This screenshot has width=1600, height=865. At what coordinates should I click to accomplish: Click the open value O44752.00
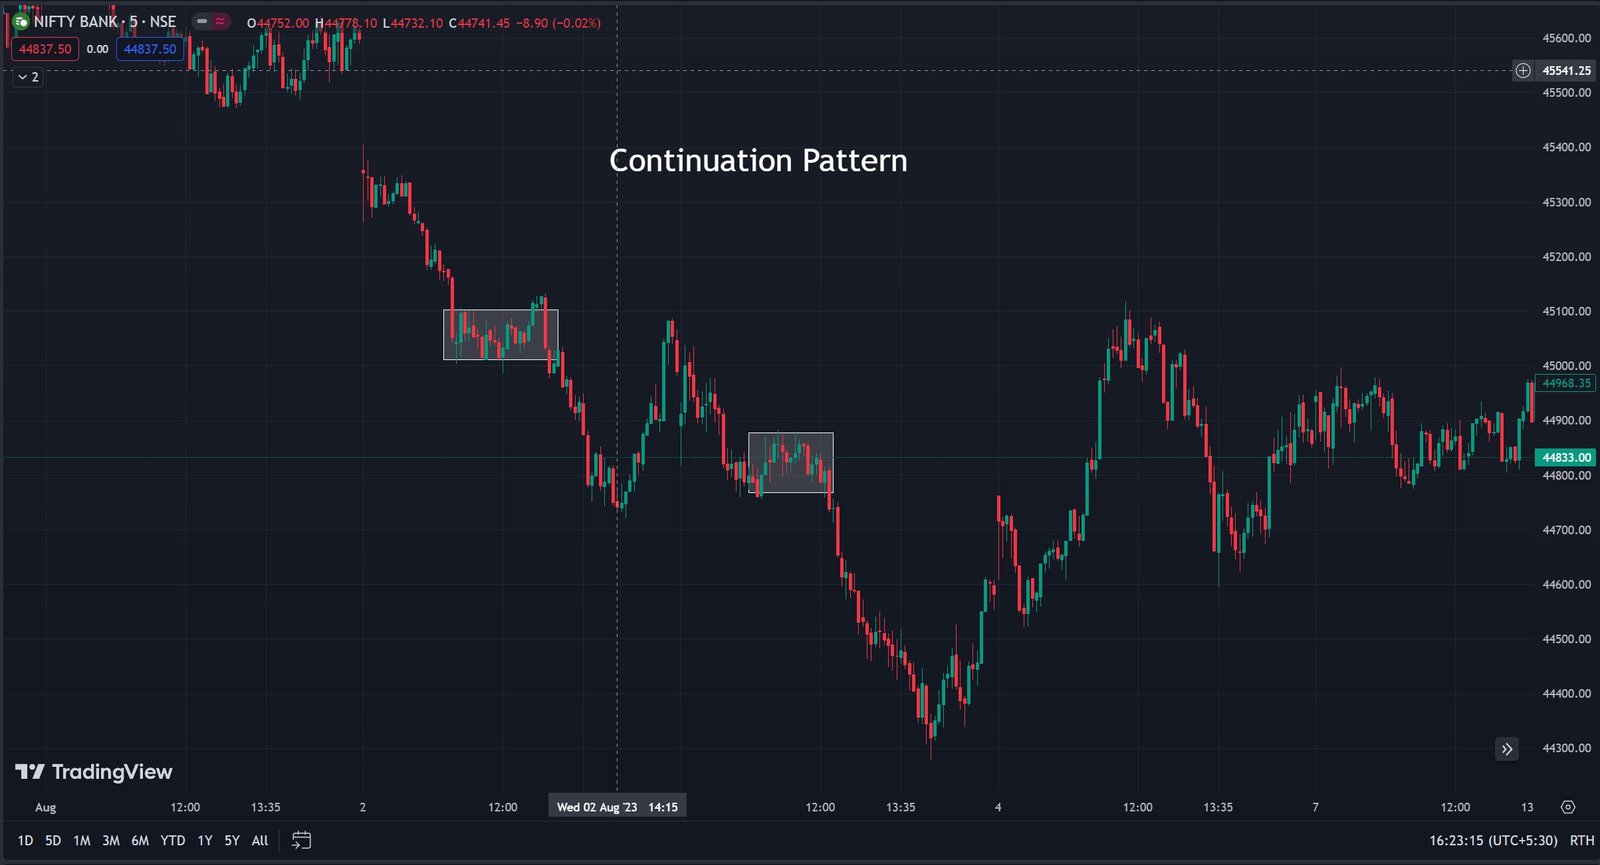click(x=278, y=23)
